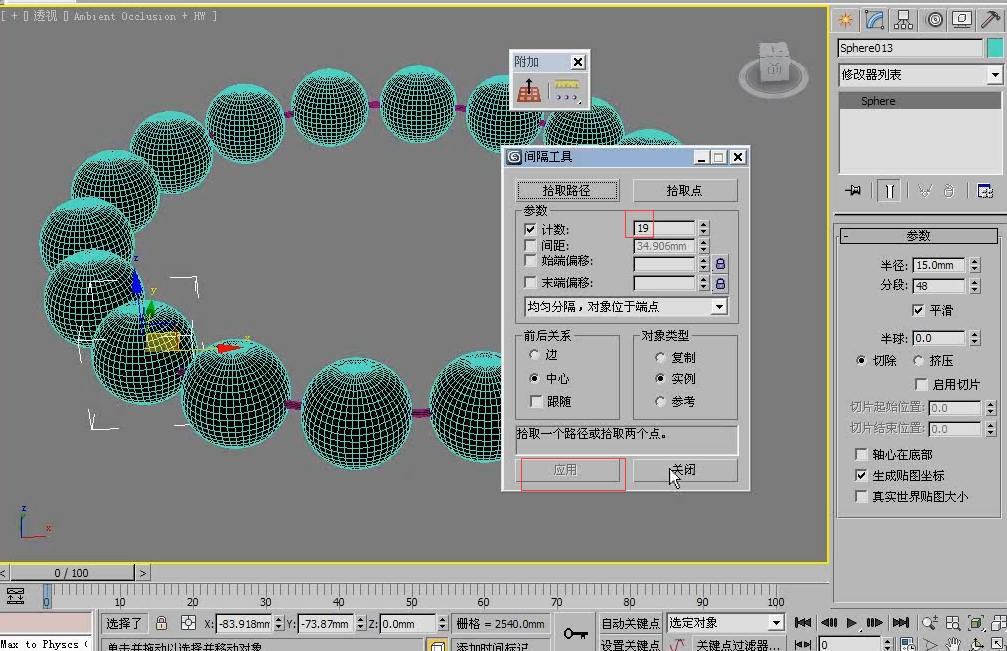Open the Display panel tab
Viewport: 1007px width, 651px height.
961,20
